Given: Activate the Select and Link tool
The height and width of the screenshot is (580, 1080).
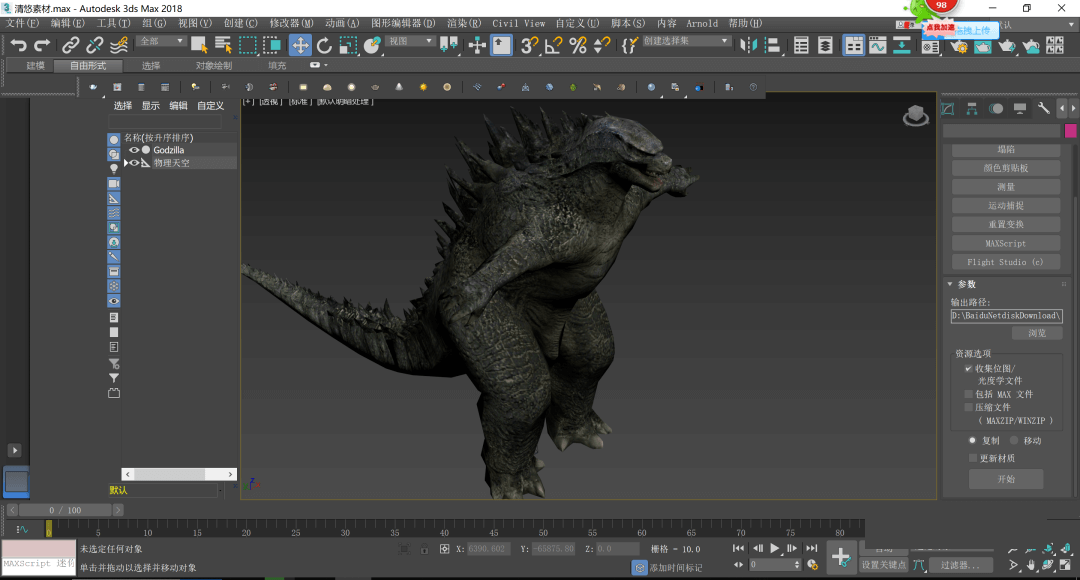Looking at the screenshot, I should pyautogui.click(x=72, y=44).
